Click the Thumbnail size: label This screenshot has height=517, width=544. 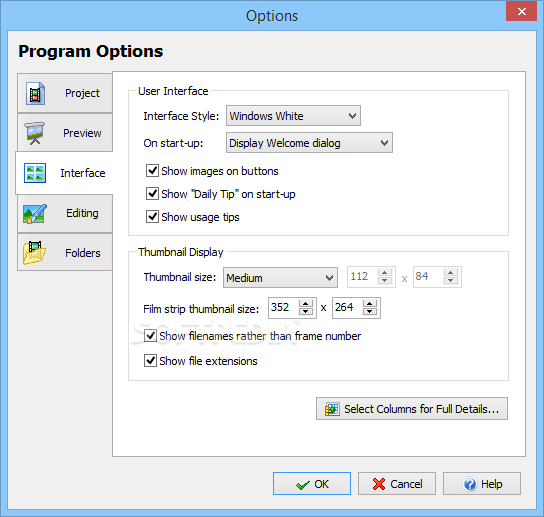tap(180, 277)
